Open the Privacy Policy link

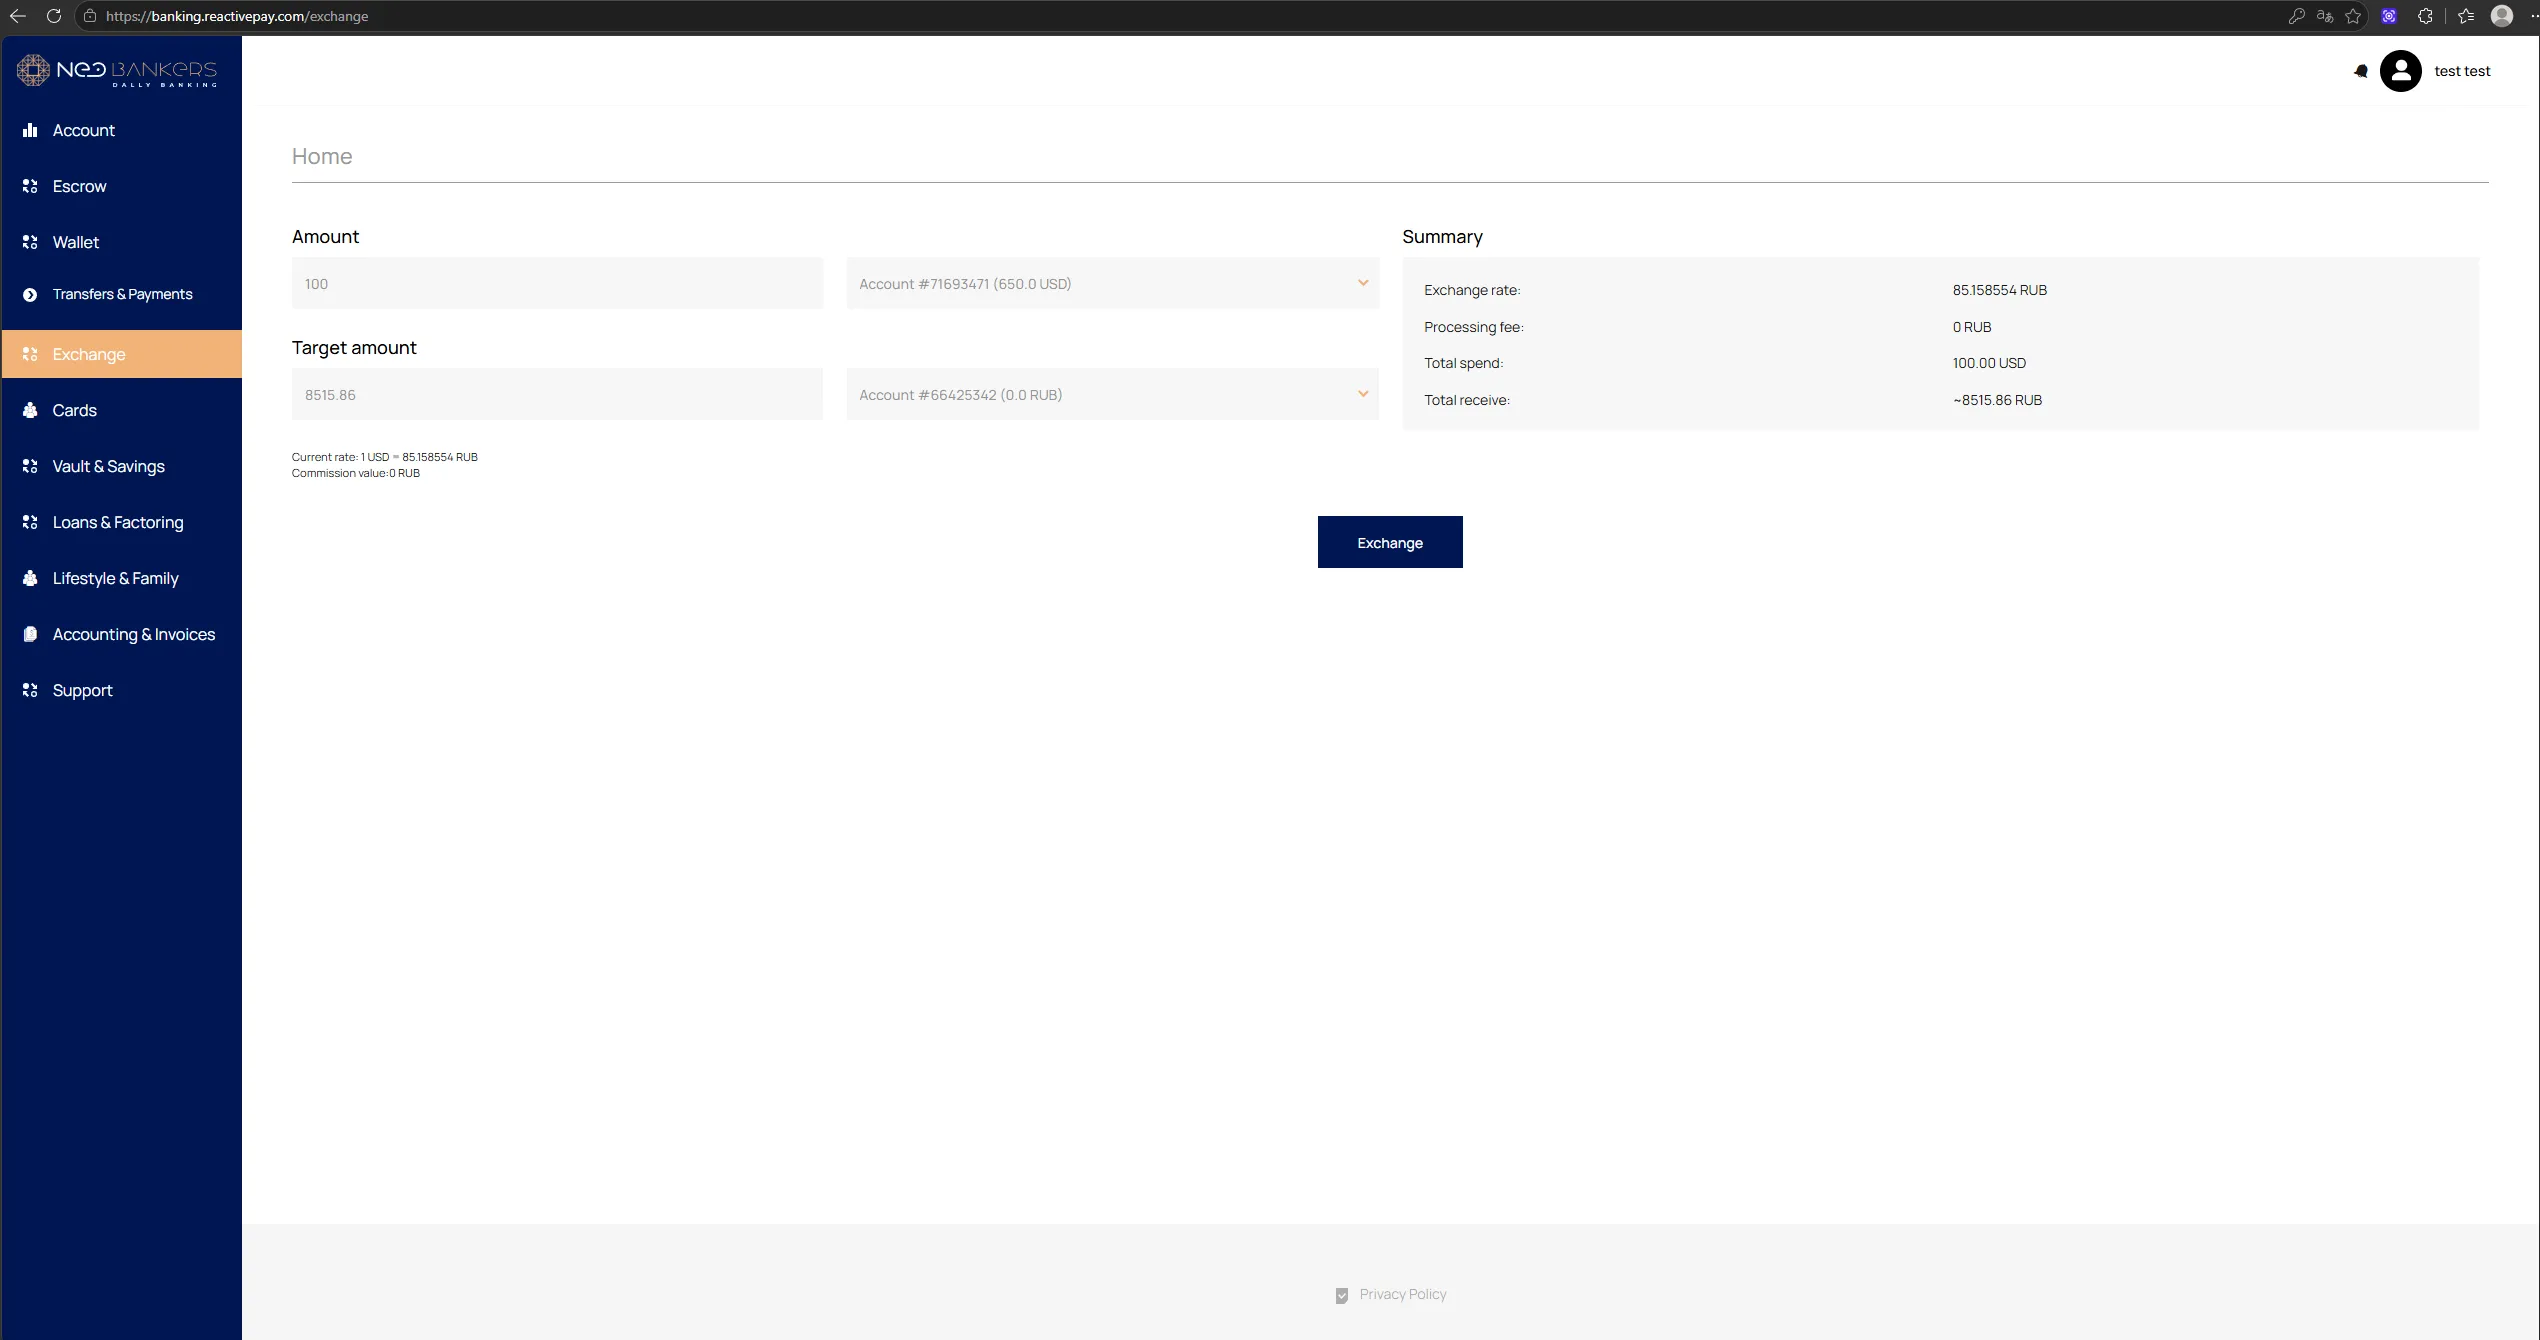click(x=1402, y=1294)
